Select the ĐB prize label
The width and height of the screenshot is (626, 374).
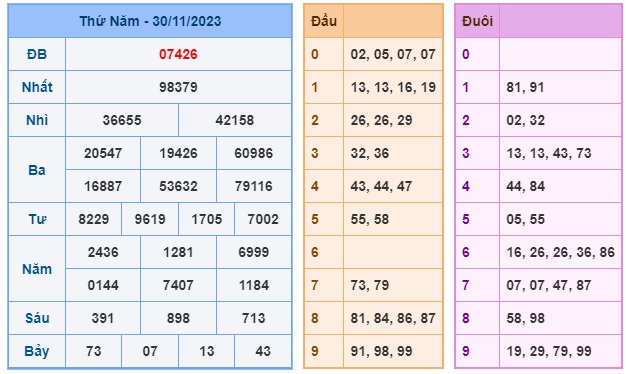click(x=37, y=54)
